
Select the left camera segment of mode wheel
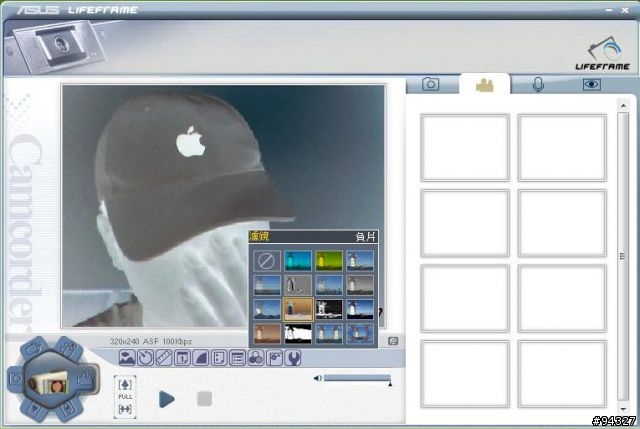coord(16,379)
